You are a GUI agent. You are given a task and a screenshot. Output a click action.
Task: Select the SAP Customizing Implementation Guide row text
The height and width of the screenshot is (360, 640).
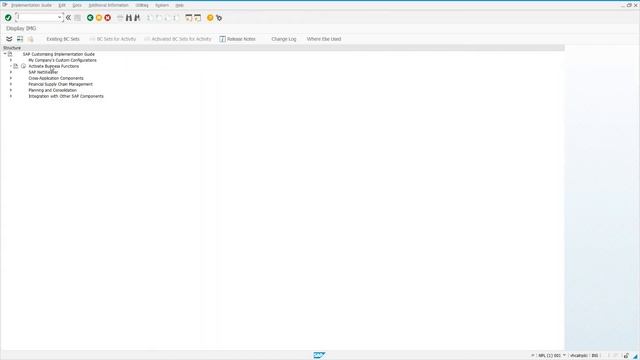[59, 54]
